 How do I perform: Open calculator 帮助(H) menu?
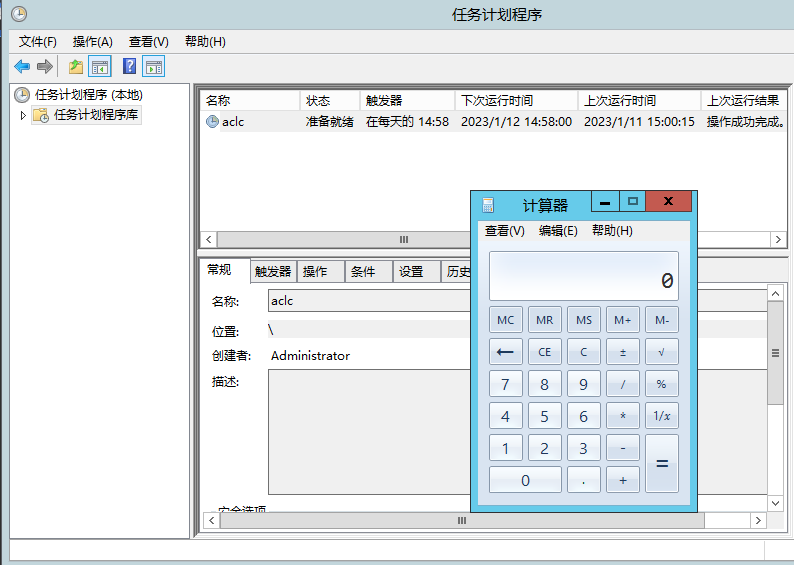click(x=612, y=231)
